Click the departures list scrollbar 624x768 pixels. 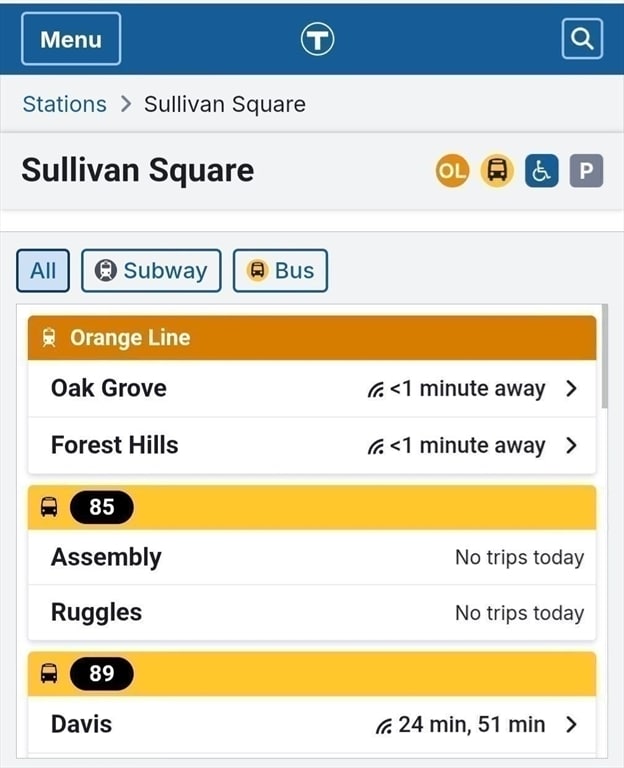605,356
